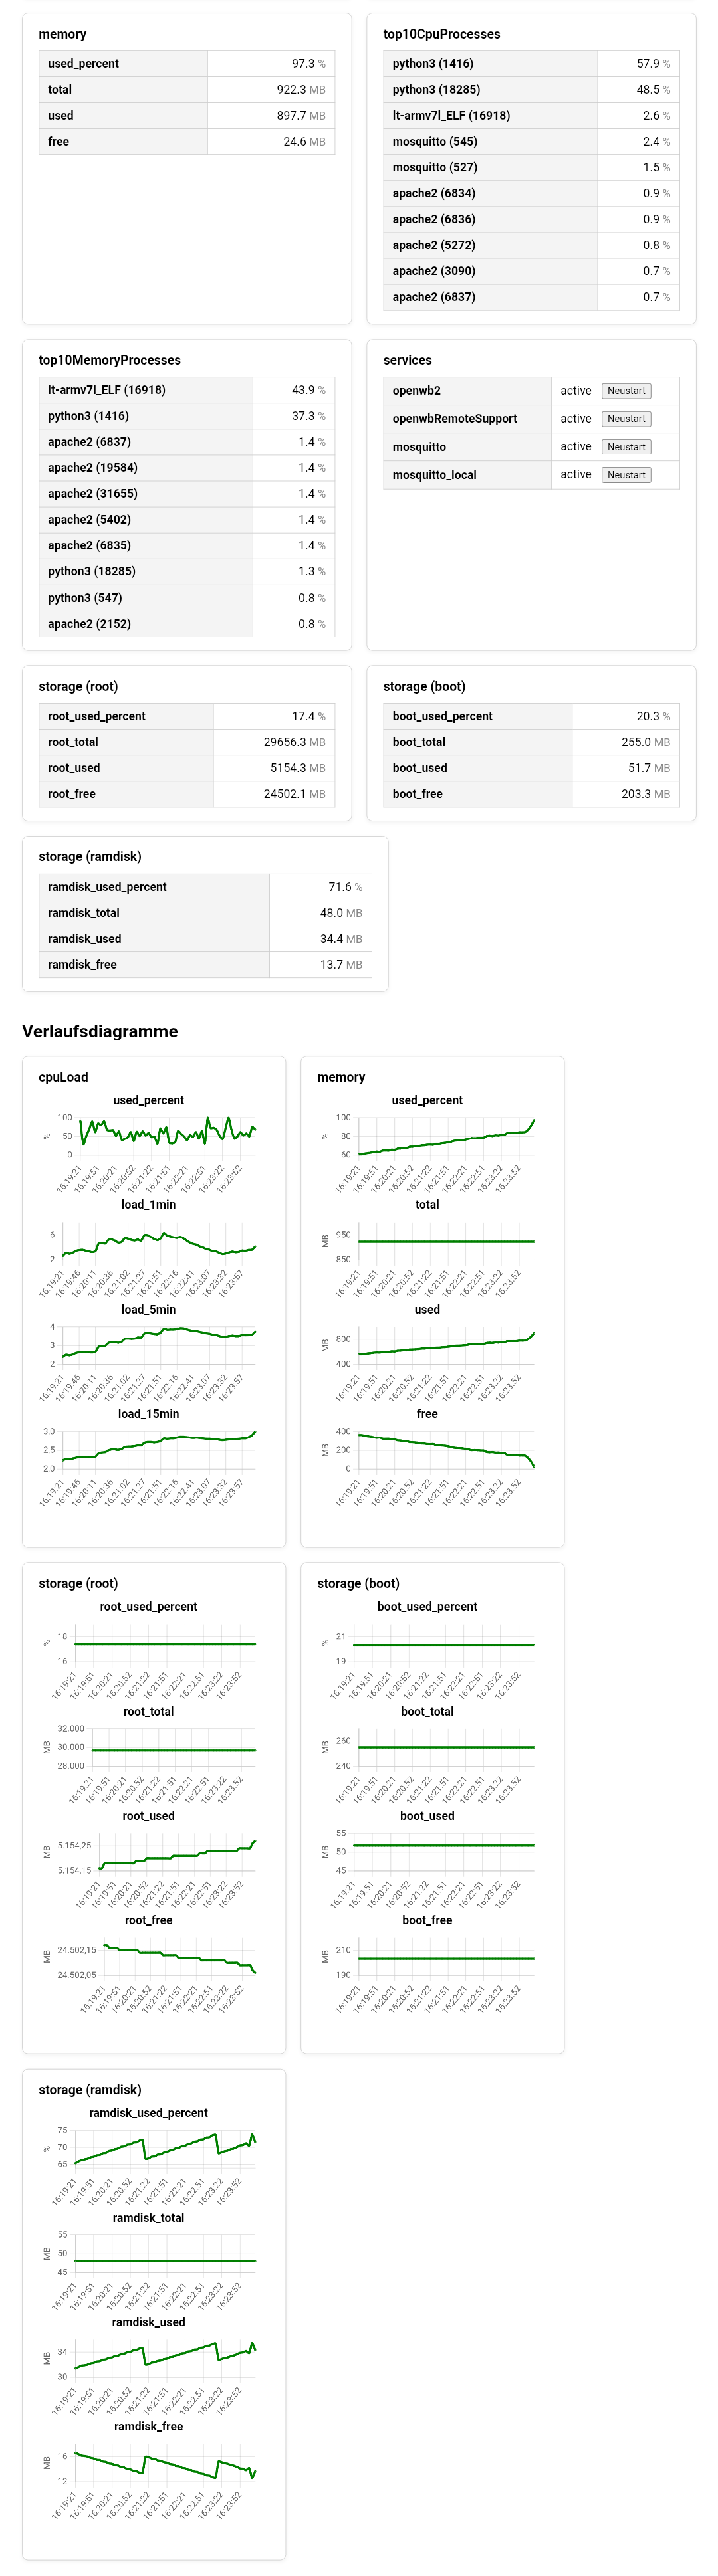
Task: Click the cpuLoad used_percent chart
Action: 160,1135
